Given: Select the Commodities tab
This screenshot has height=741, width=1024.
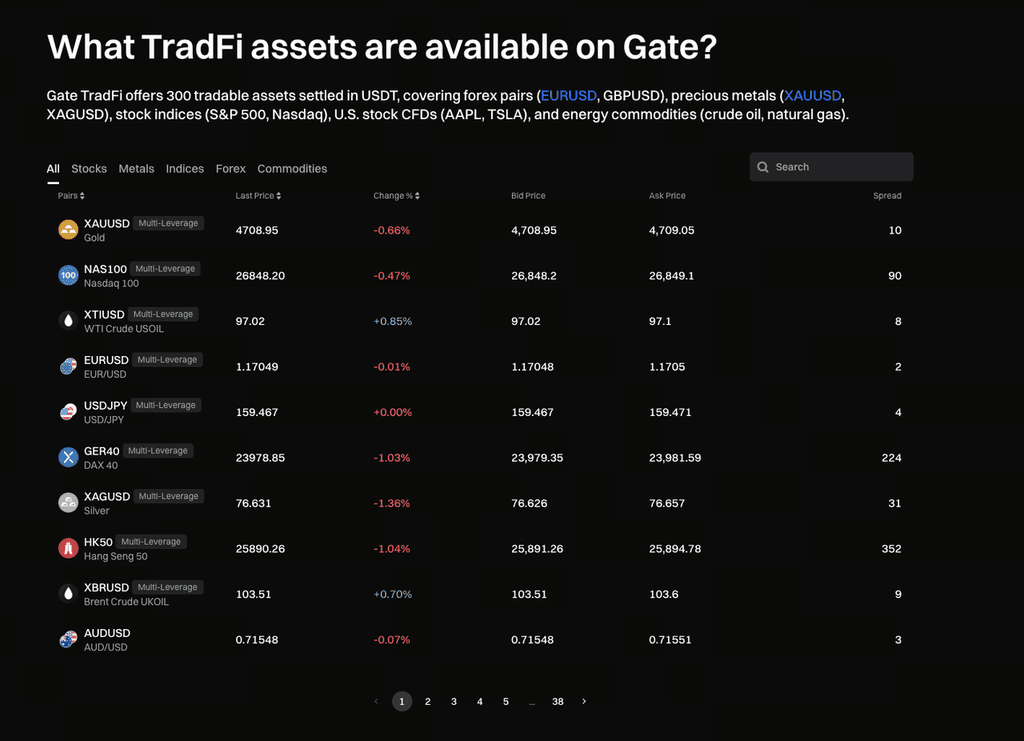Looking at the screenshot, I should click(x=292, y=168).
